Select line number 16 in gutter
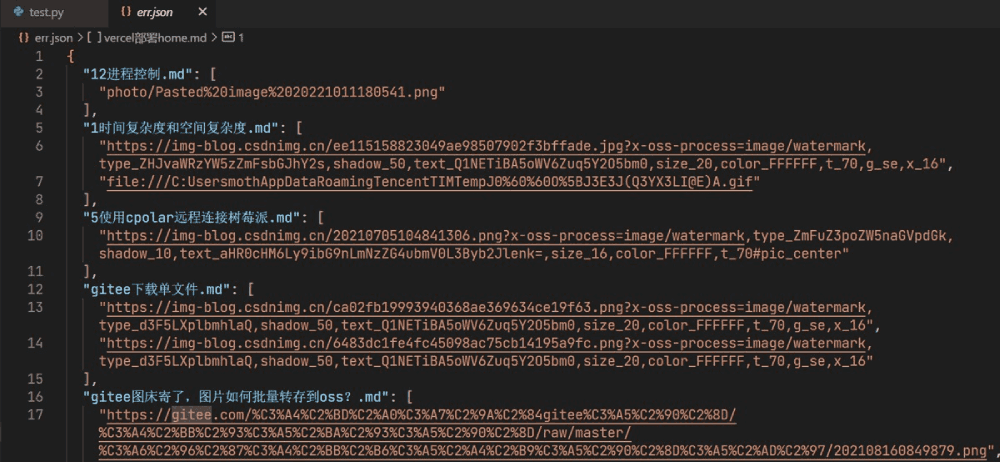Viewport: 1000px width, 462px height. [36, 397]
